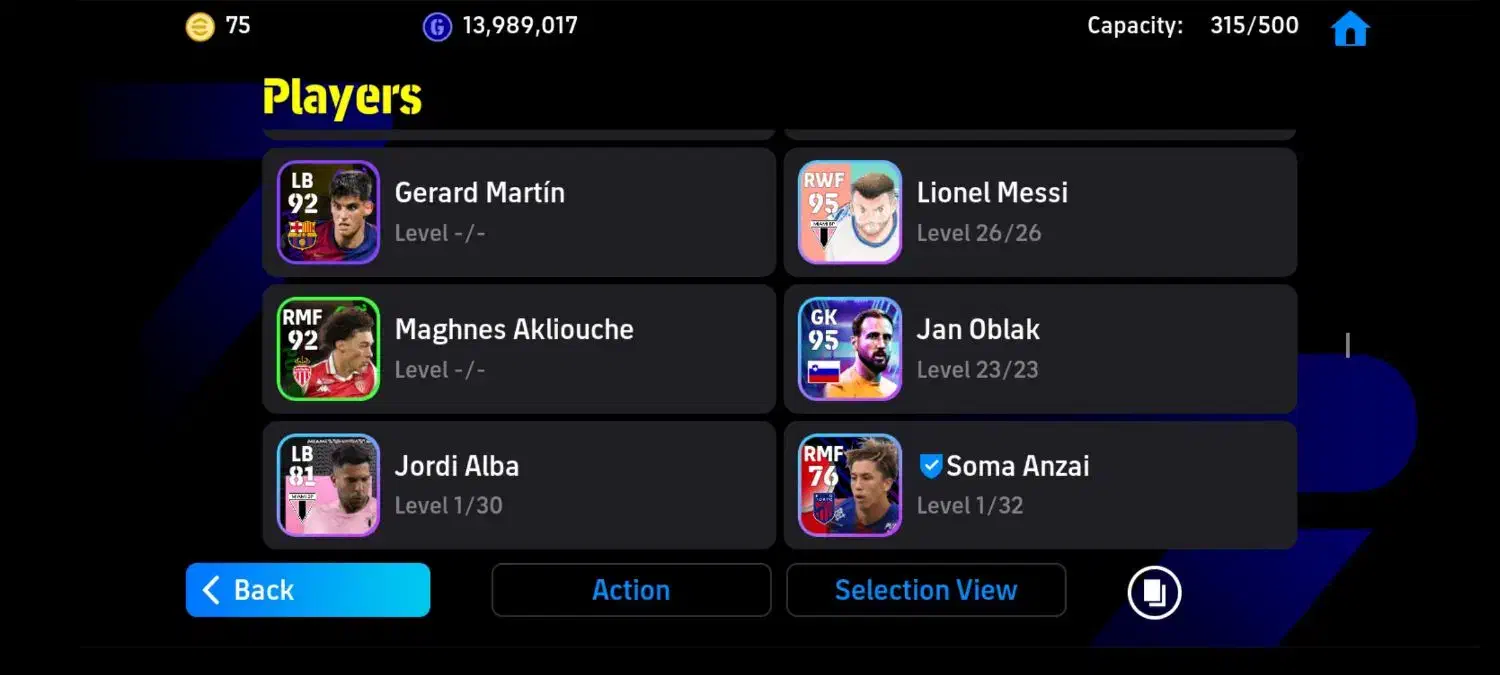Switch to Selection View

pos(926,590)
